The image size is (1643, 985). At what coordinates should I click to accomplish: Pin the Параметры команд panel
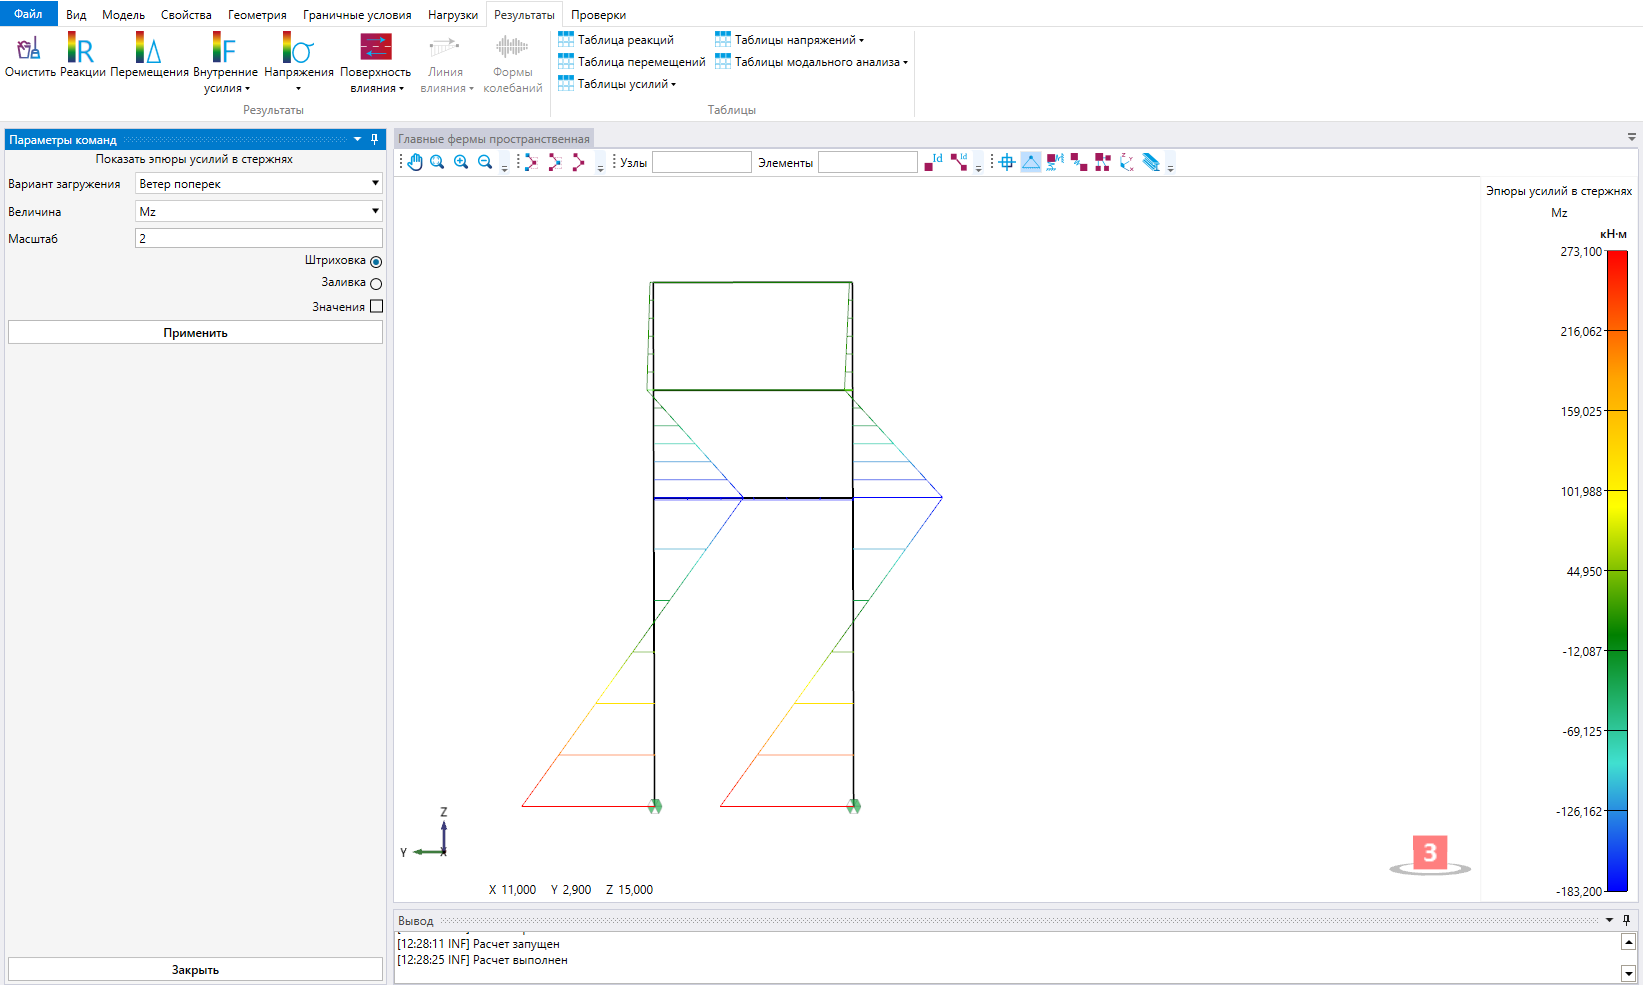coord(375,139)
